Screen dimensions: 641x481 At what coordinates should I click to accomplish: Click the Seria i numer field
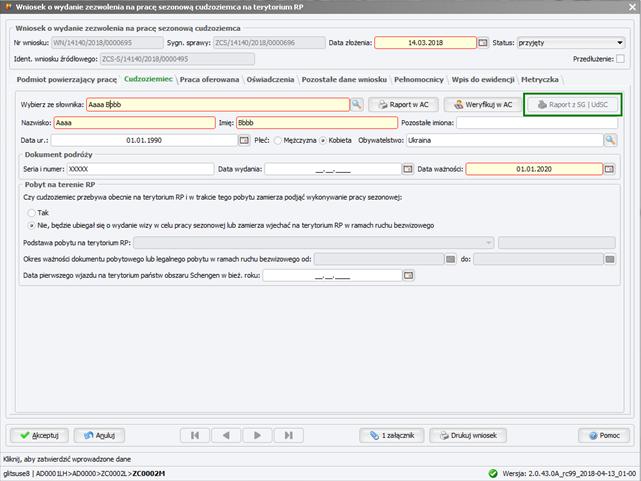coord(140,169)
